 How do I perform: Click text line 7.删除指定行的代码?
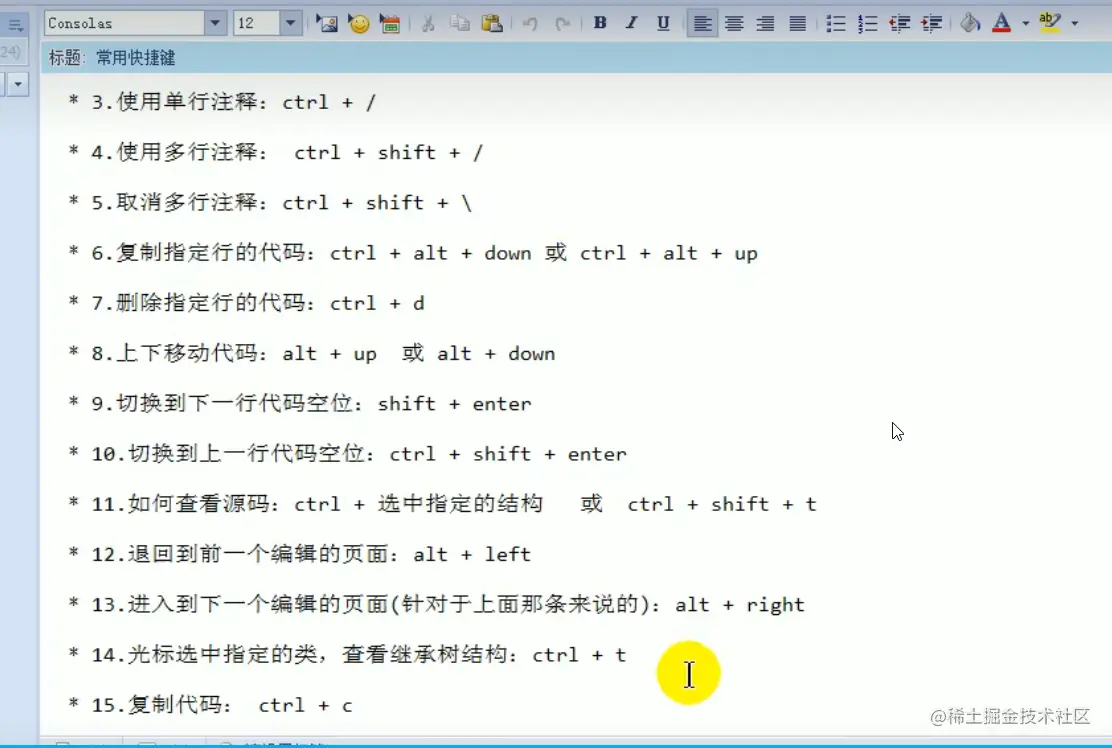(245, 303)
